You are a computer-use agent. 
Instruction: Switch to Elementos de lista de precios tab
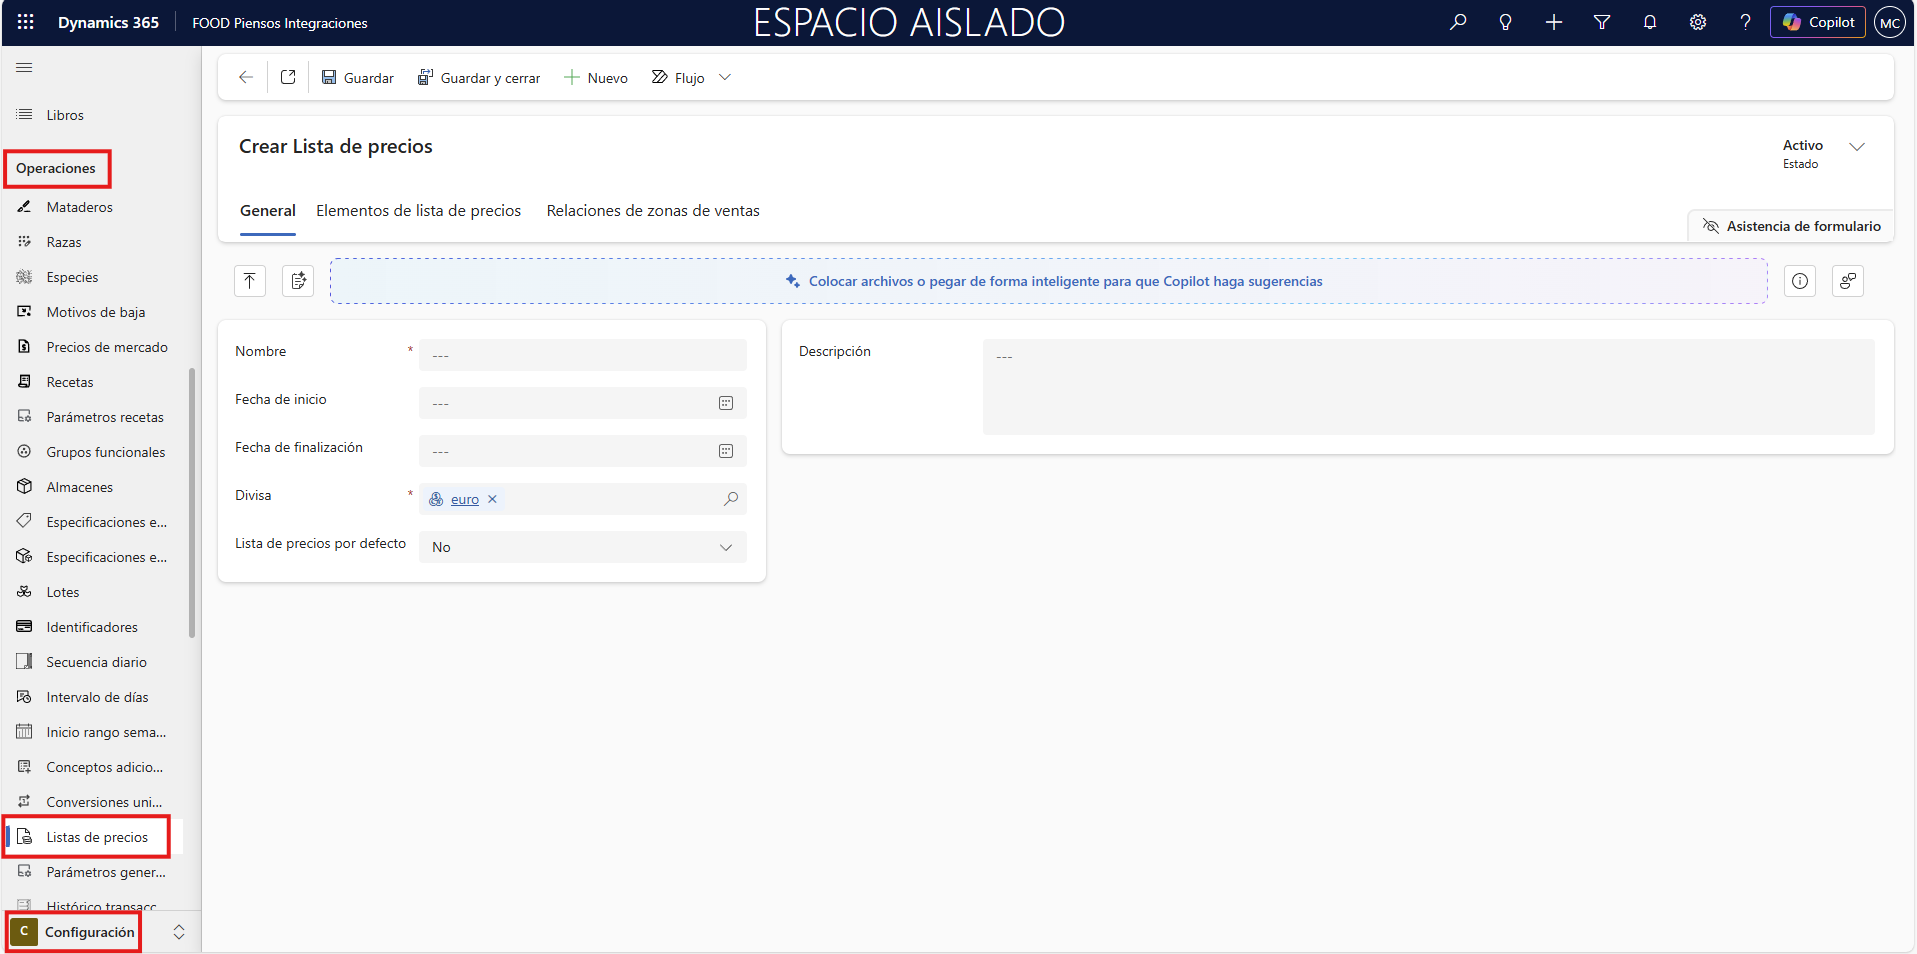click(x=418, y=211)
